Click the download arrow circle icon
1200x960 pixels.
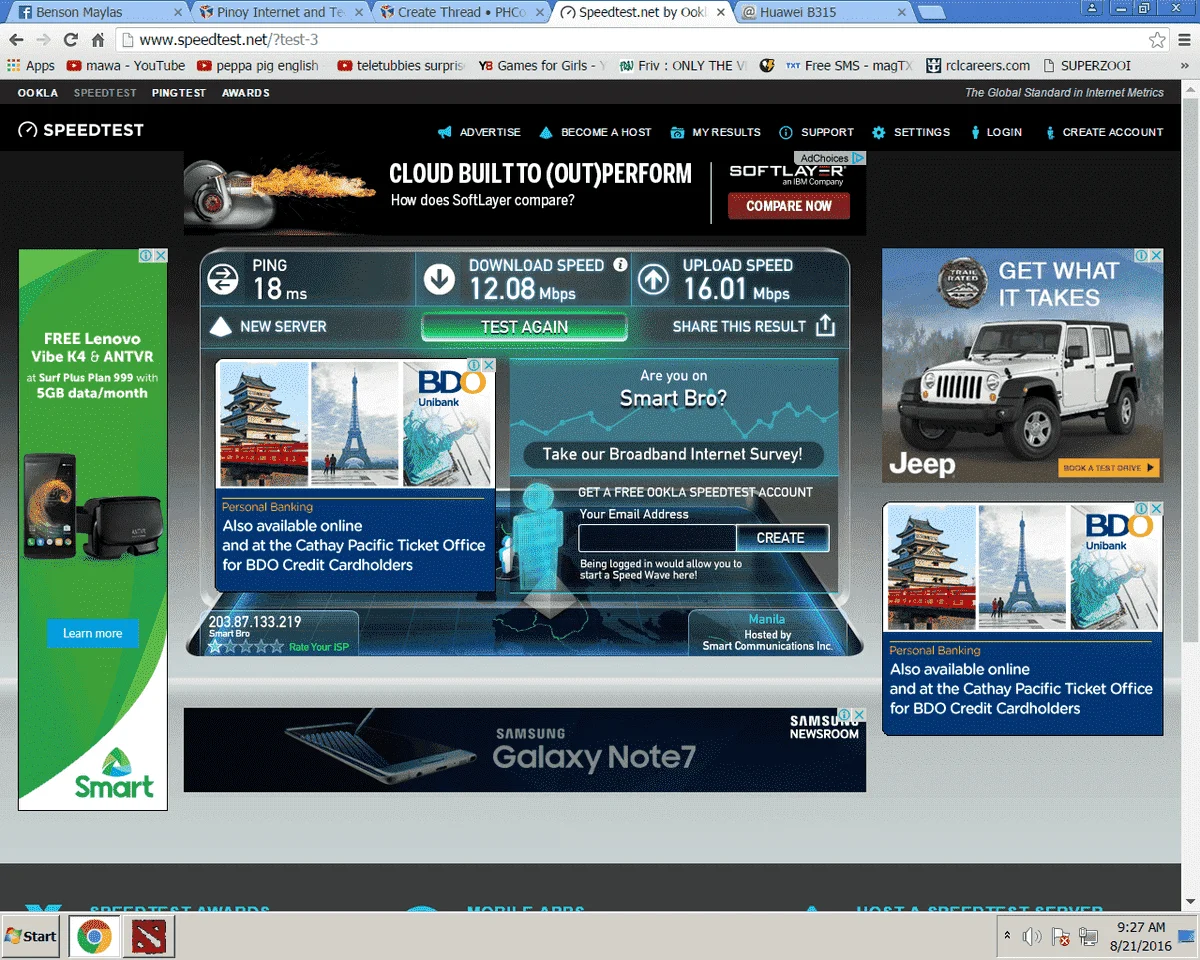click(x=440, y=279)
